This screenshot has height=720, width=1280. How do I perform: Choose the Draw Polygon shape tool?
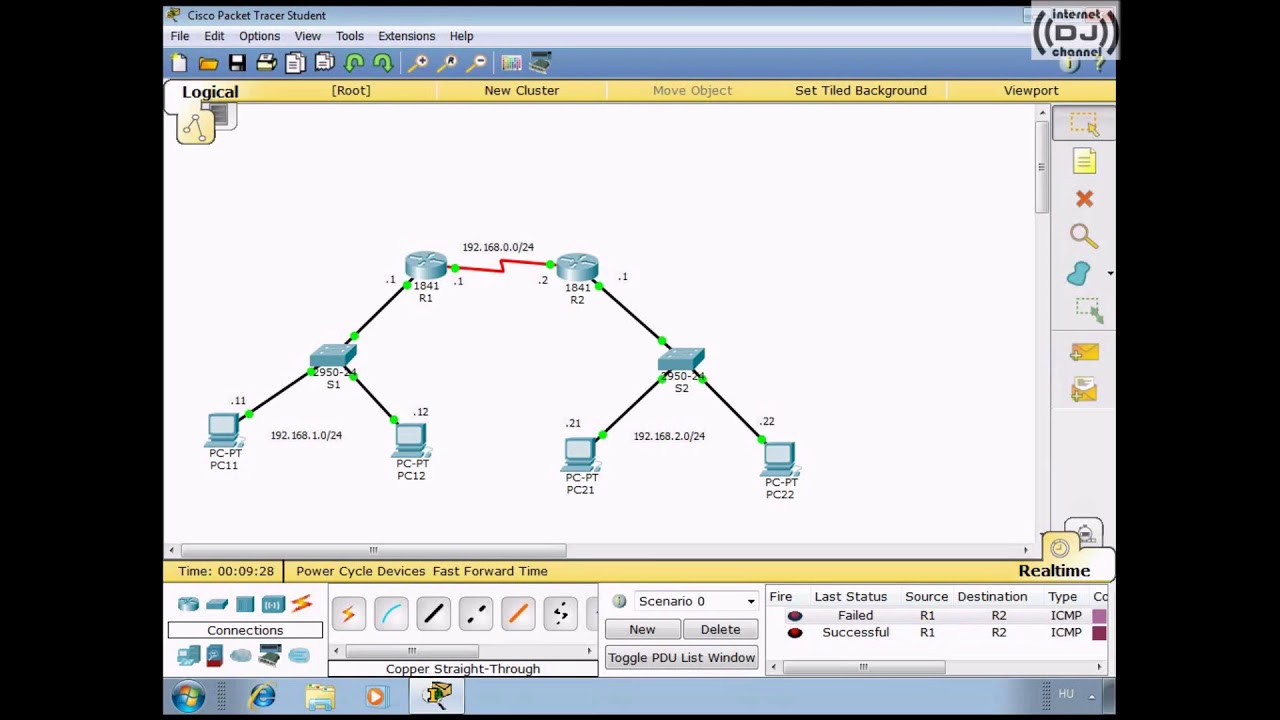(1078, 273)
